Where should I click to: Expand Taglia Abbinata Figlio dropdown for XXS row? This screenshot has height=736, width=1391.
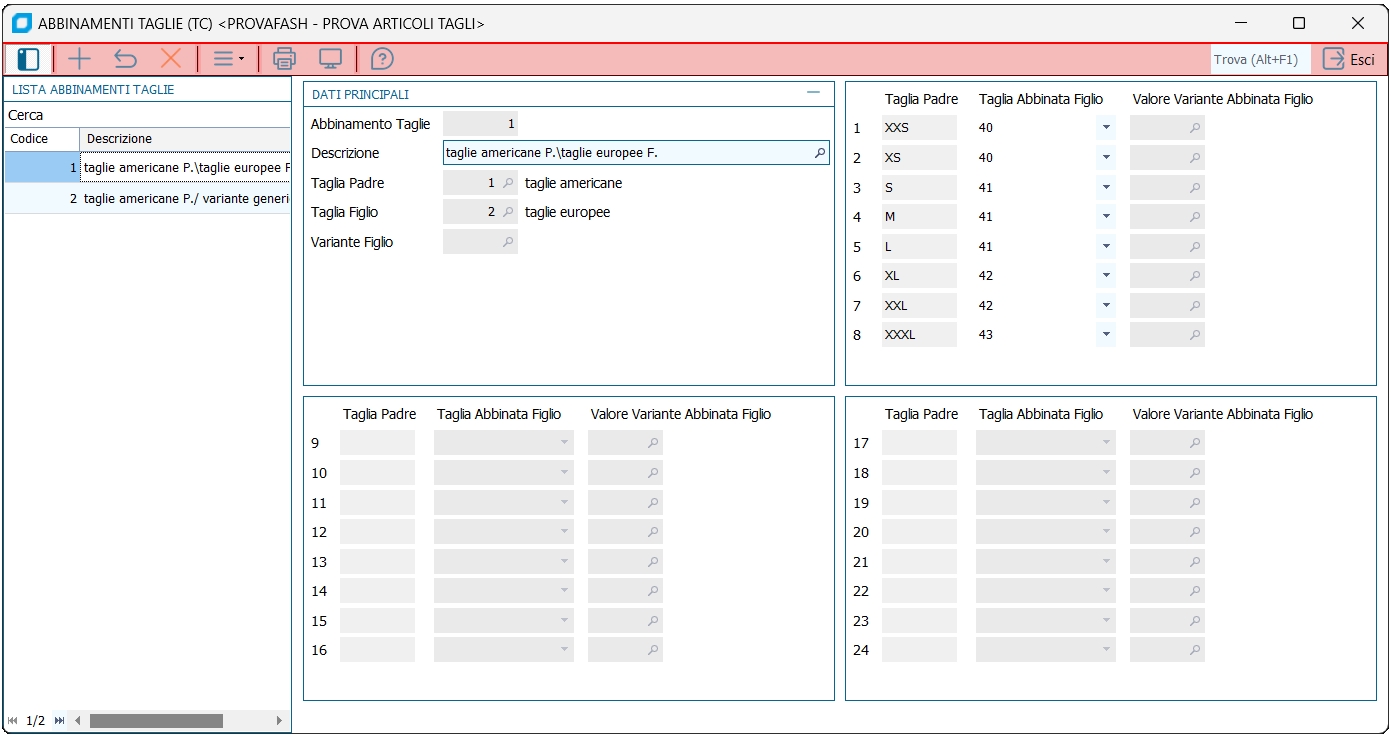(1105, 128)
